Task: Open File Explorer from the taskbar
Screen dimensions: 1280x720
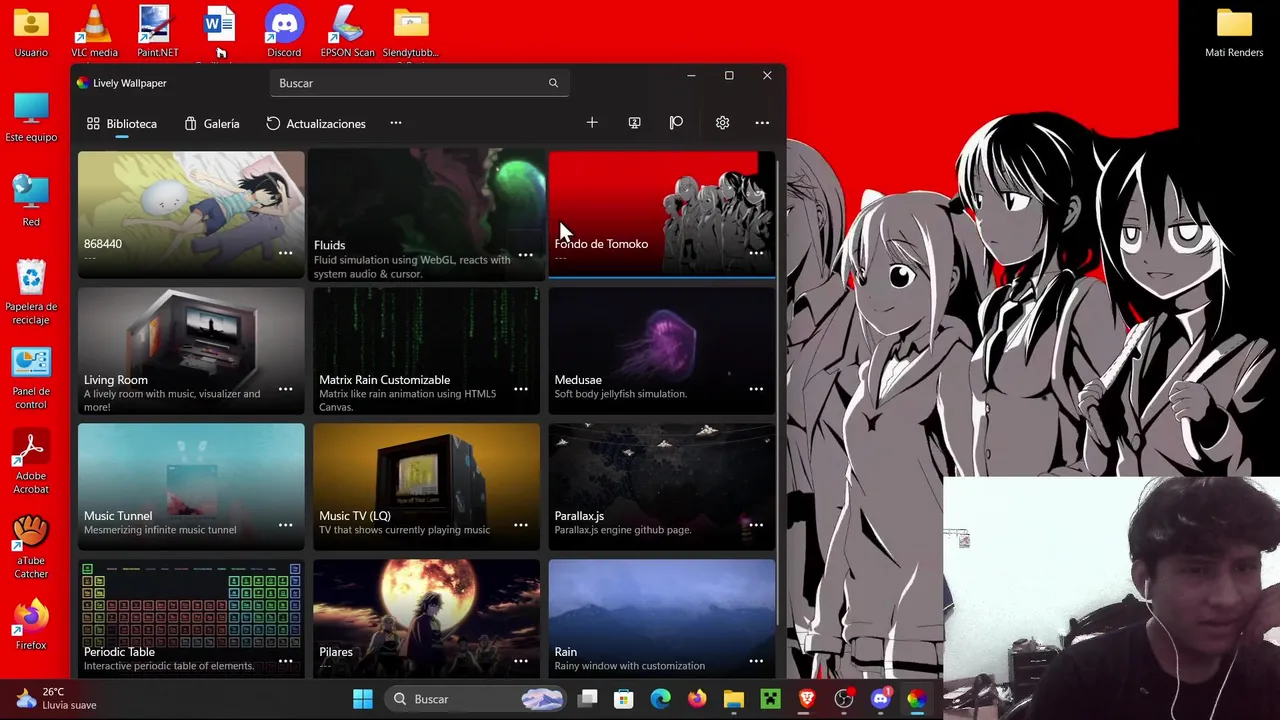Action: pyautogui.click(x=734, y=699)
